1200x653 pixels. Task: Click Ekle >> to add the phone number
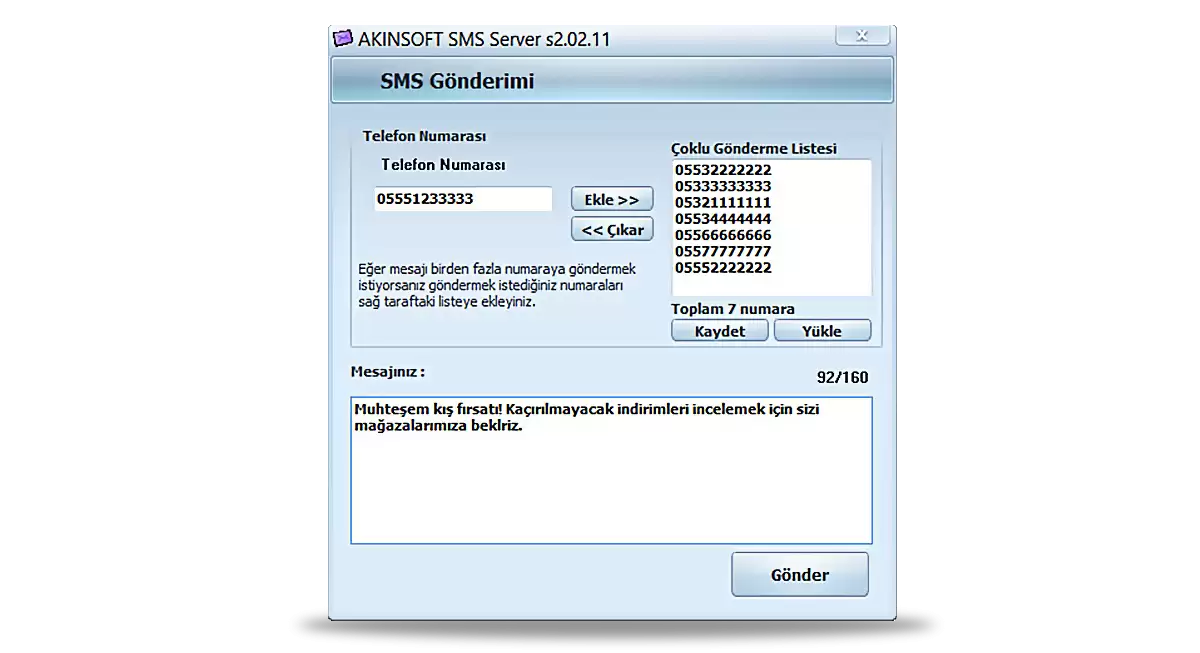(x=611, y=198)
